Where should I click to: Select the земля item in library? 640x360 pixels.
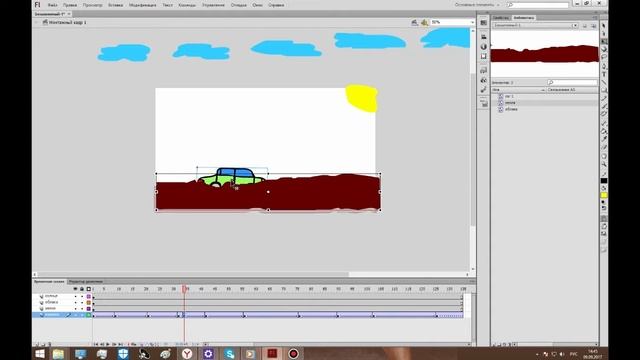pyautogui.click(x=510, y=103)
